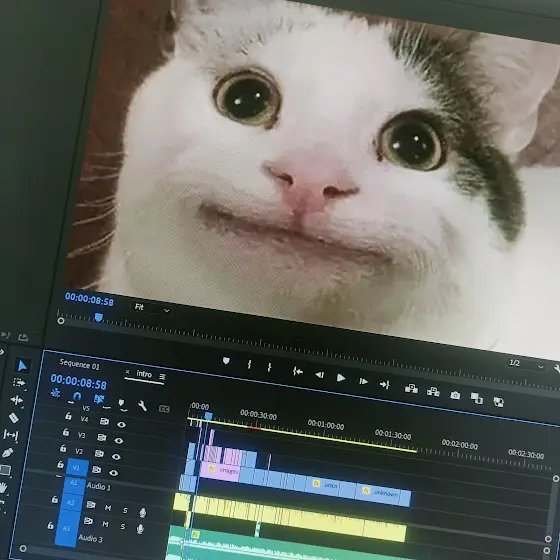Select the Rectangle tool
Screen dimensions: 560x560
tap(5, 470)
